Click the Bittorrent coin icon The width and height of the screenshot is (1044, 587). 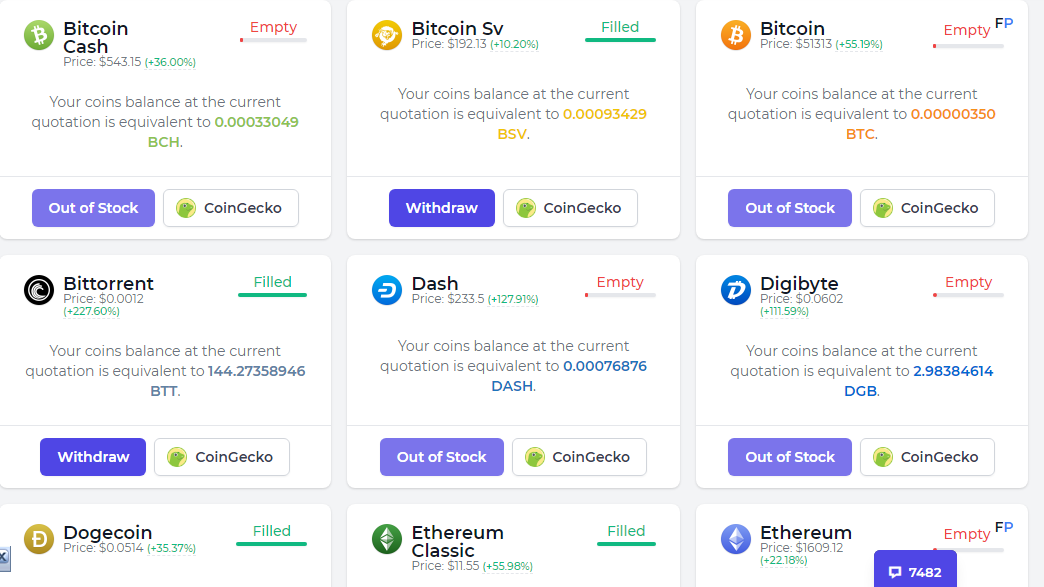(39, 290)
